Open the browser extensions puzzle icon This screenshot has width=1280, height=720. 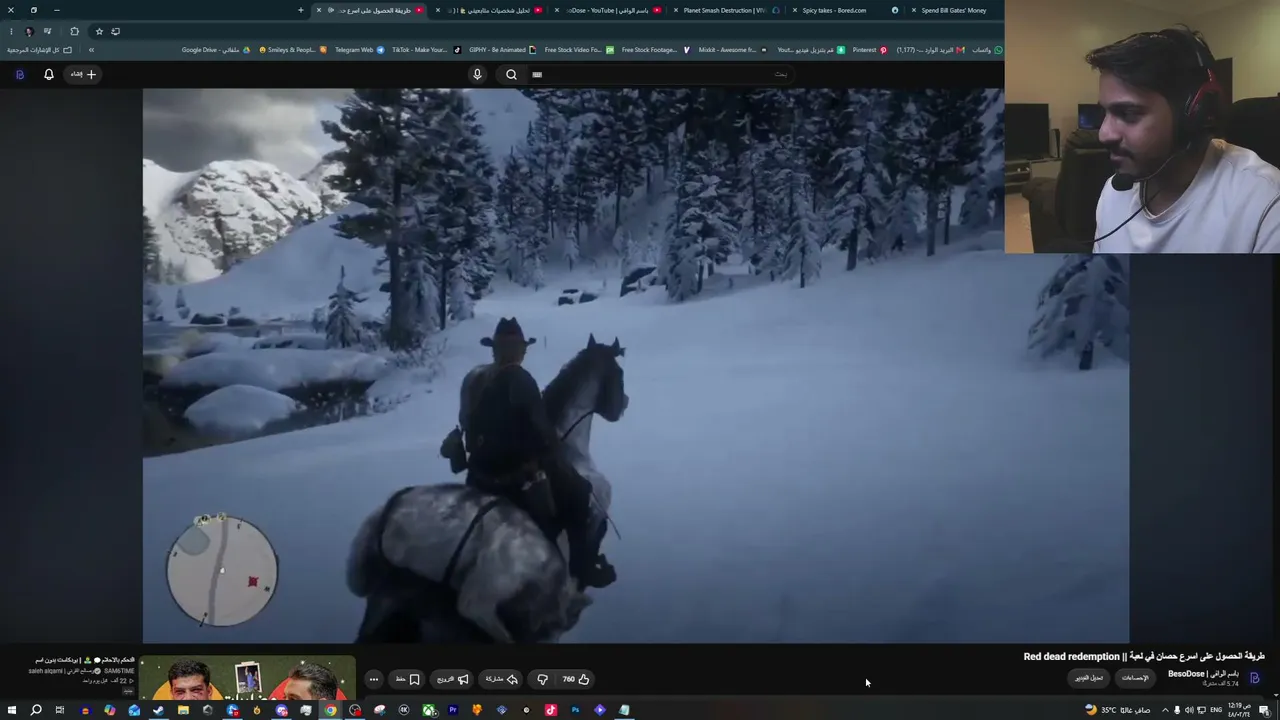[x=74, y=31]
